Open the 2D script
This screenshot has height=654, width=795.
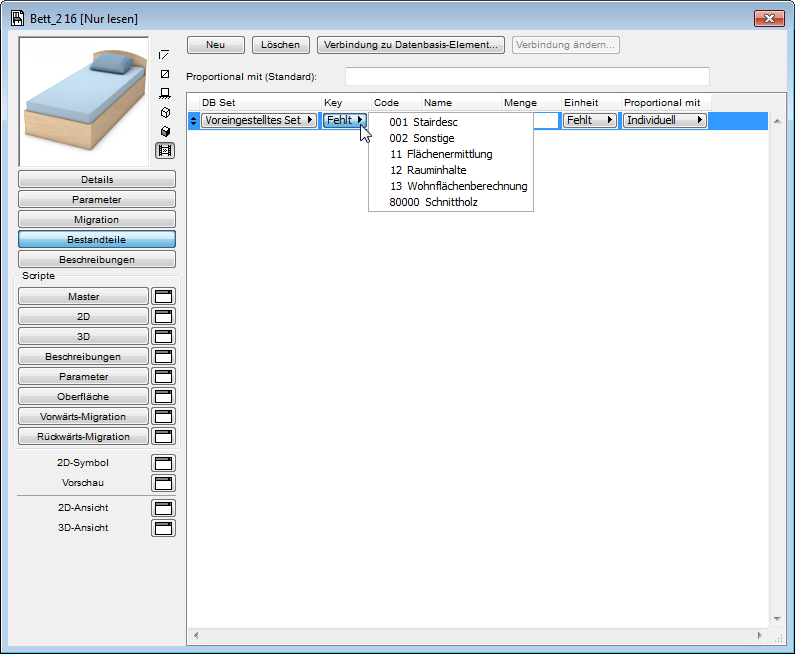pyautogui.click(x=84, y=316)
